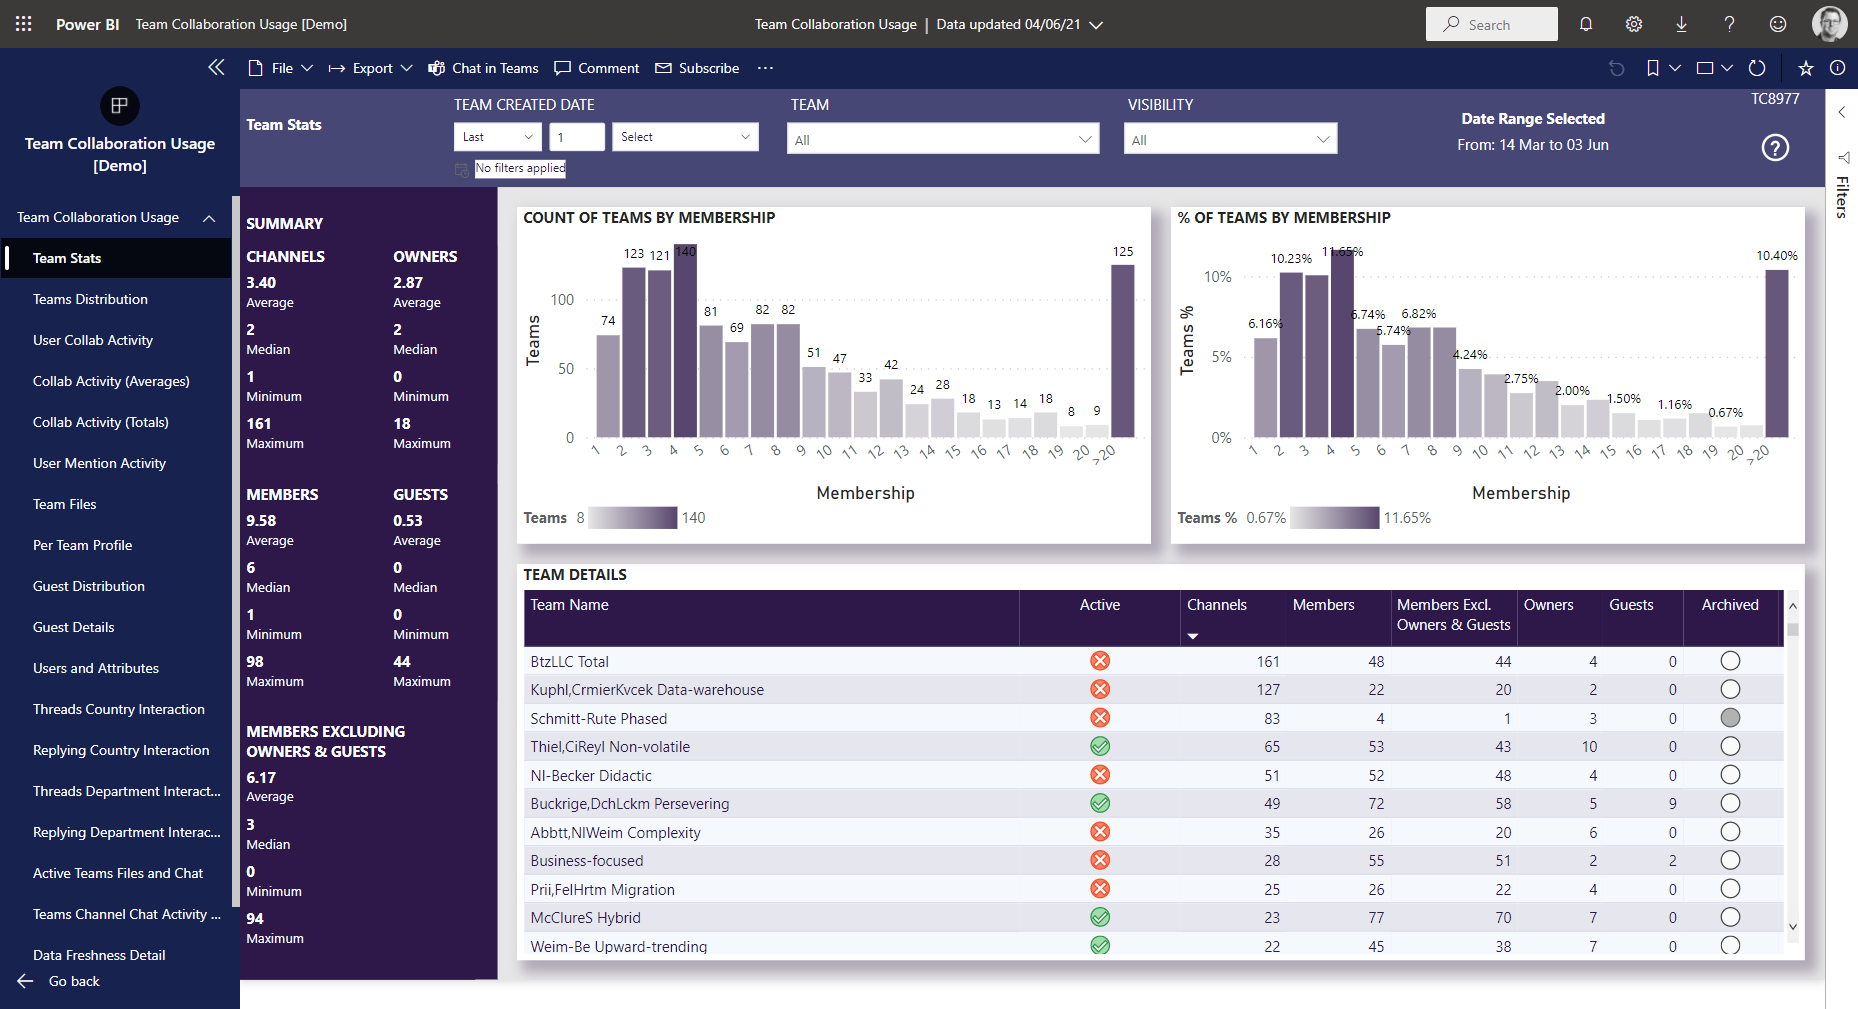
Task: Go to Teams Distribution page
Action: point(90,299)
